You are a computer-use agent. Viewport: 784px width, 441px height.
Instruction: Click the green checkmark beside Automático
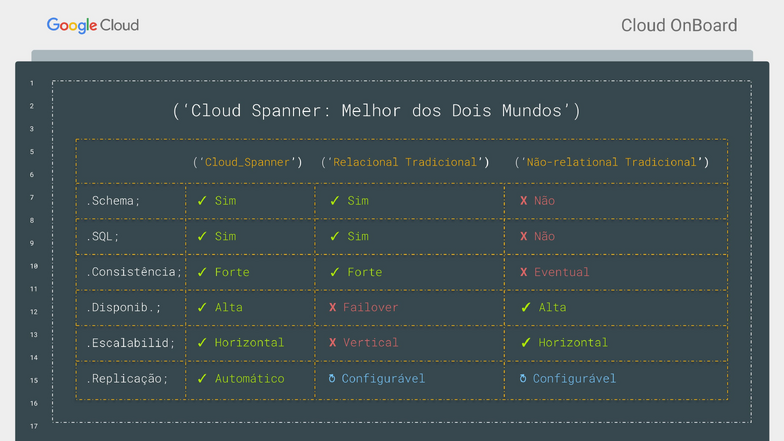pos(202,379)
